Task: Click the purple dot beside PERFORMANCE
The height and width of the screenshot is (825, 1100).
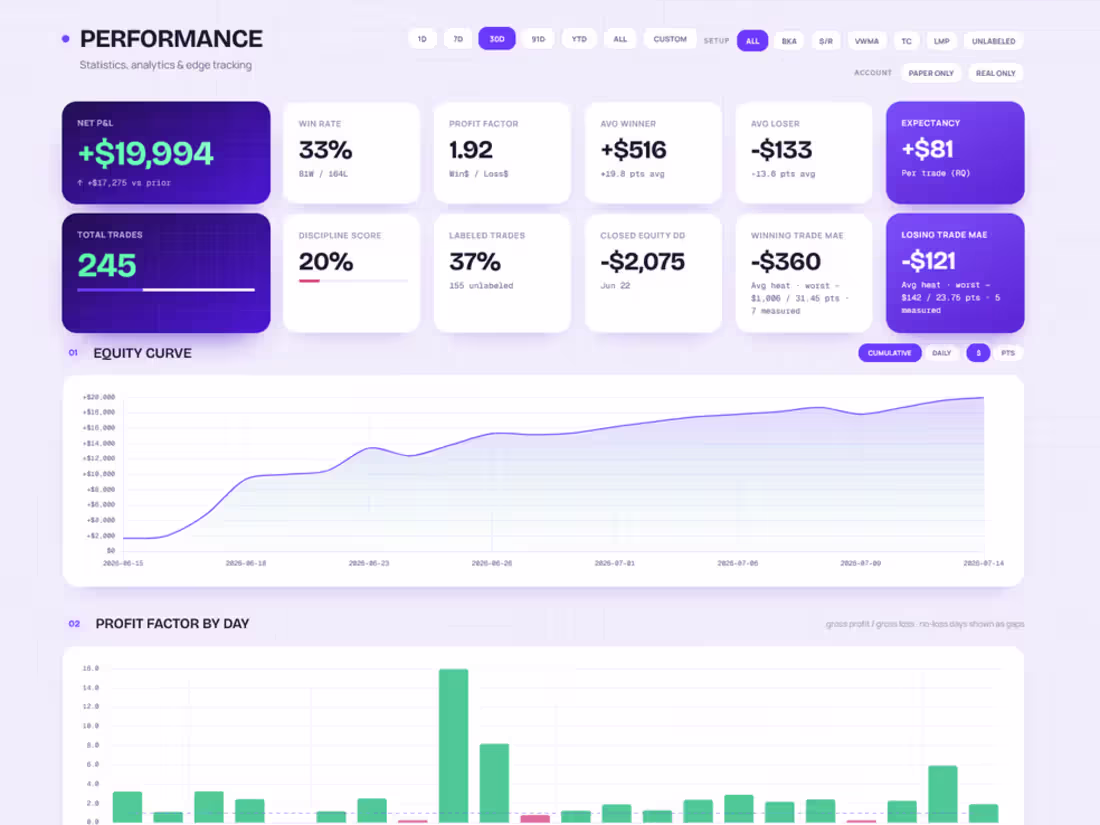Action: click(x=66, y=39)
